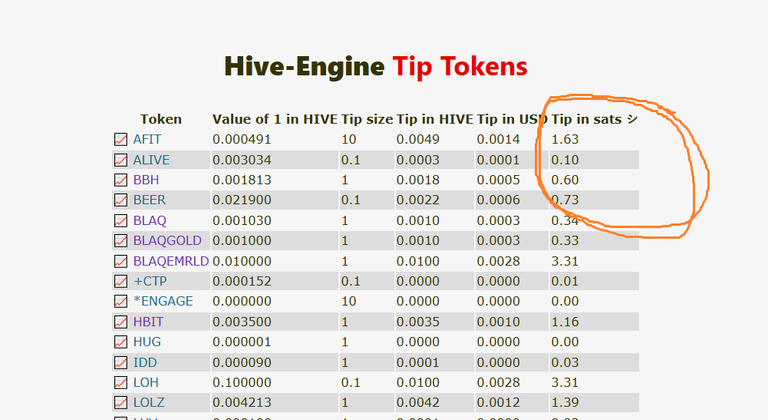Image resolution: width=768 pixels, height=420 pixels.
Task: Select BBH tip in sats 0.60
Action: tap(565, 180)
